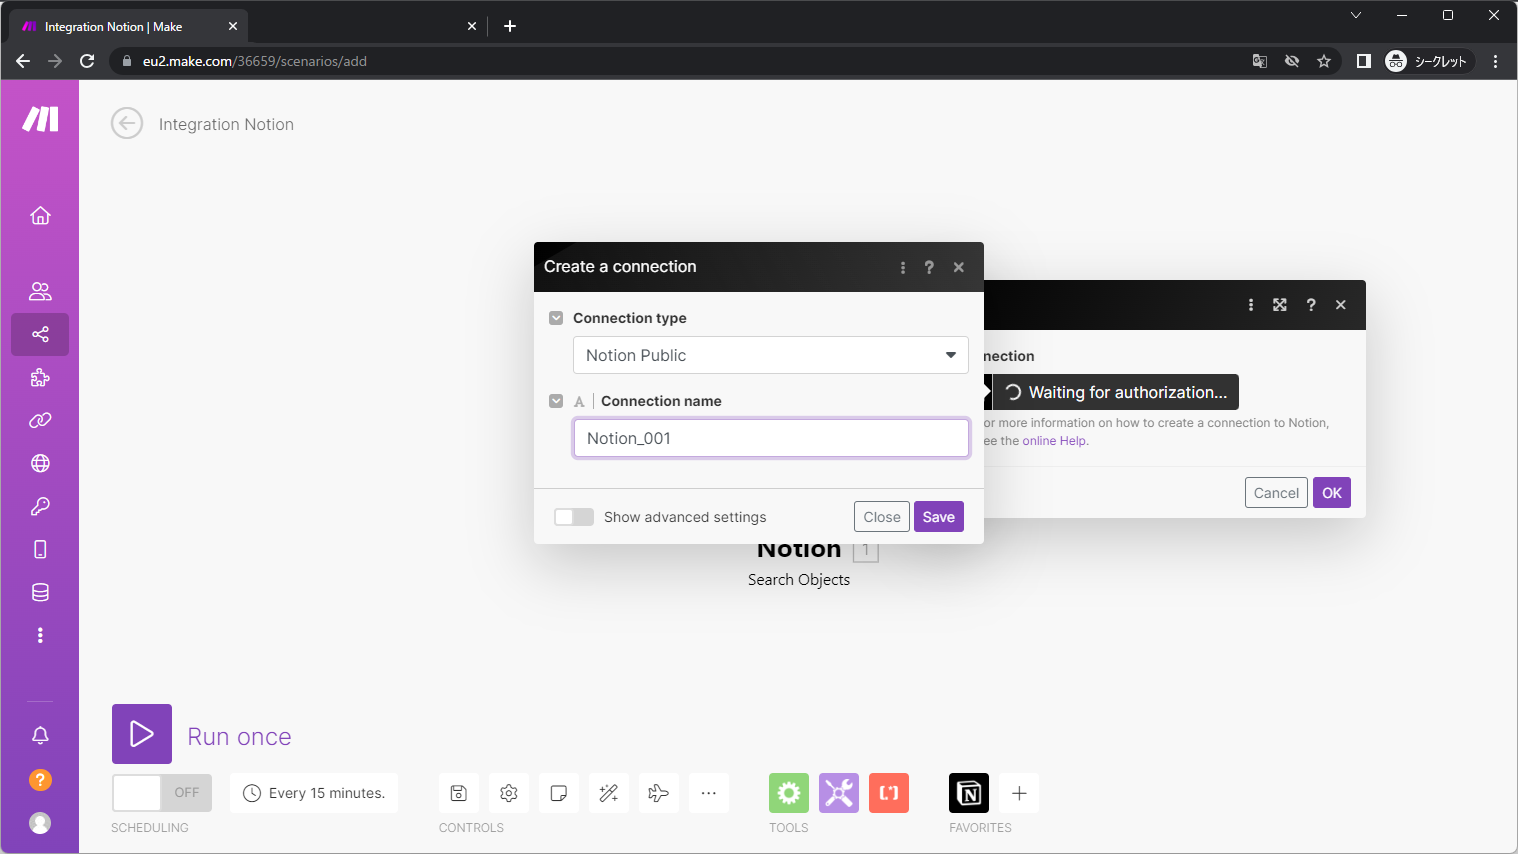Open the purple Tools wrench icon
This screenshot has height=854, width=1518.
[x=839, y=793]
